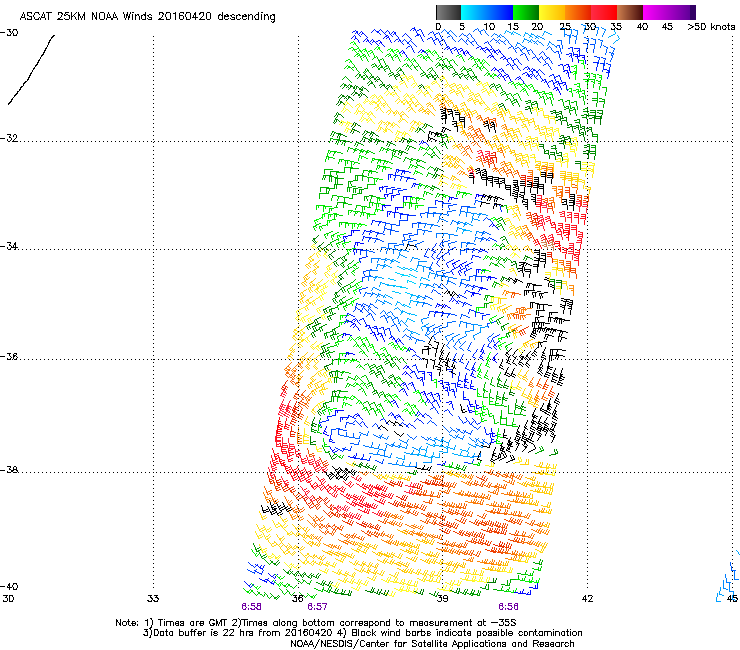This screenshot has width=740, height=650.
Task: Click the '-38' latitude axis label
Action: coord(9,470)
